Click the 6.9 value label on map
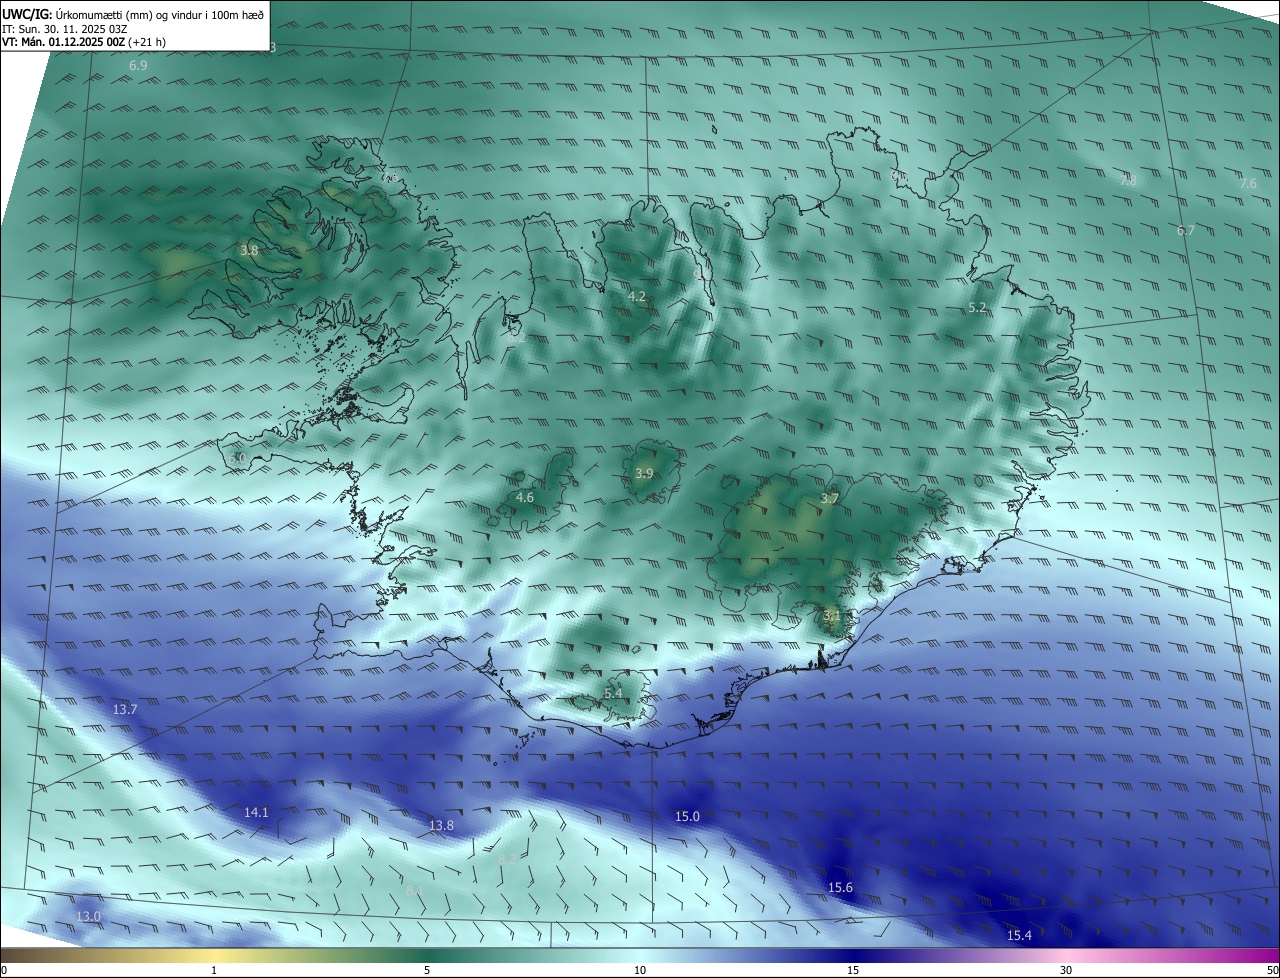The image size is (1280, 978). click(138, 65)
